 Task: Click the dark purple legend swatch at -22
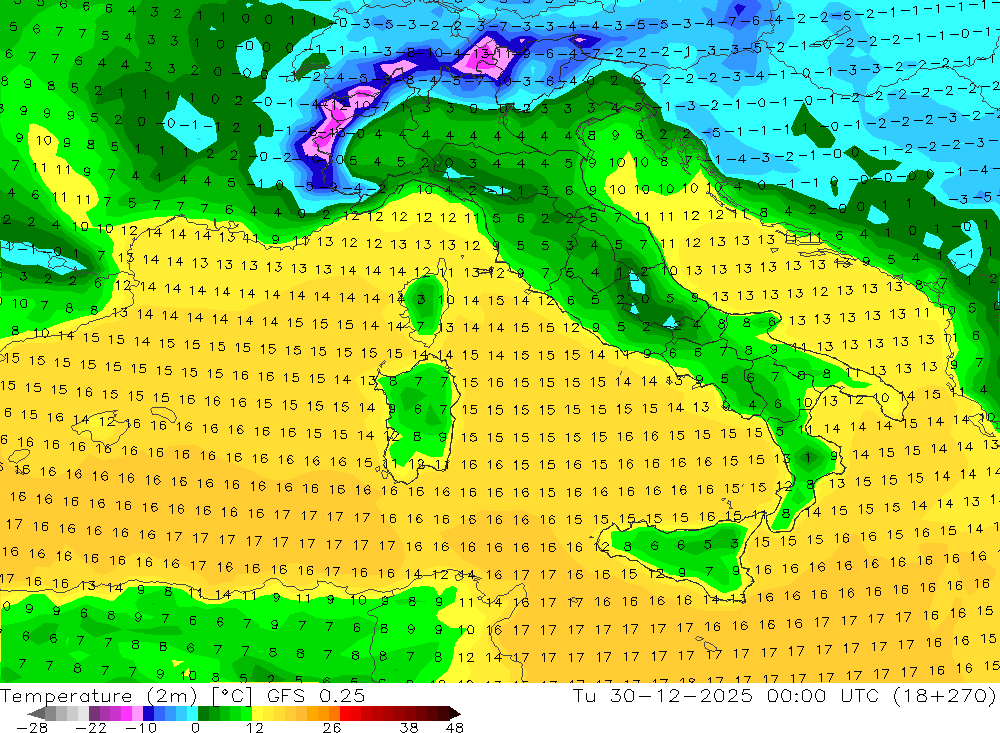[94, 713]
